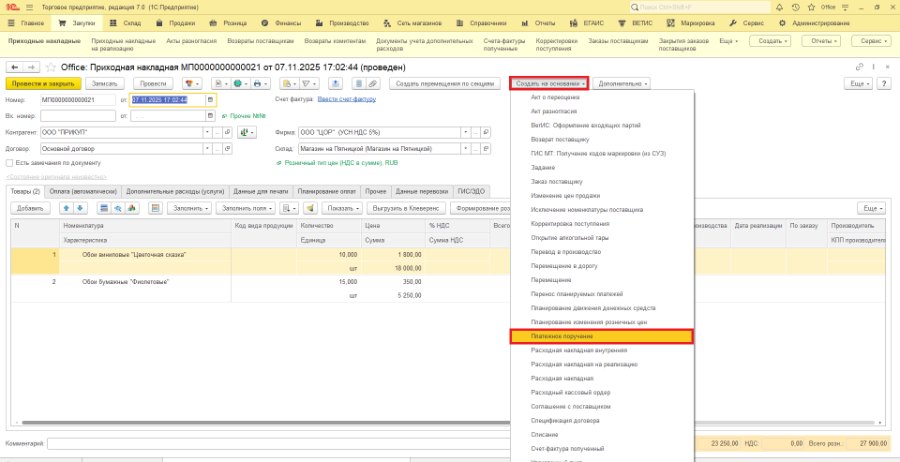The width and height of the screenshot is (900, 462).
Task: Click the 'Акты разногласия' navigation link
Action: (x=189, y=41)
